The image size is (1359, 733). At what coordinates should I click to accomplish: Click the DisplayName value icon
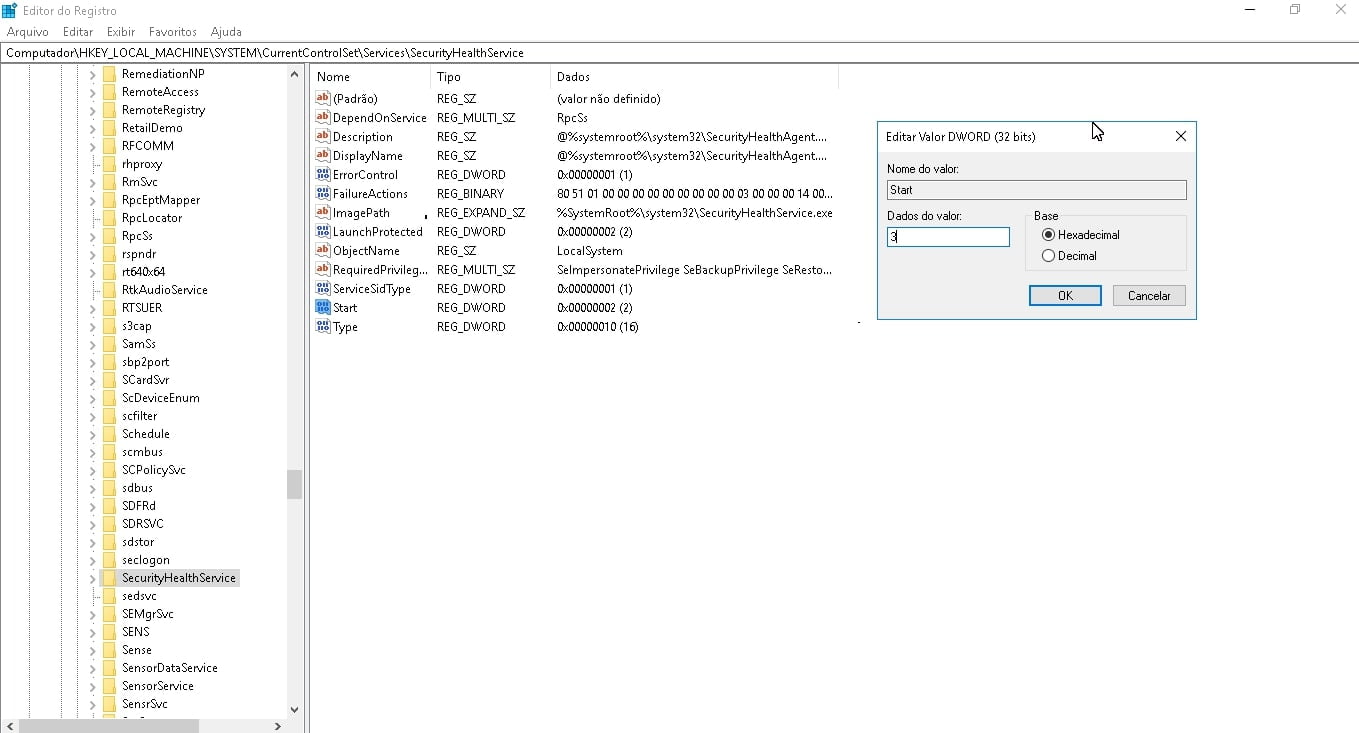pyautogui.click(x=322, y=155)
